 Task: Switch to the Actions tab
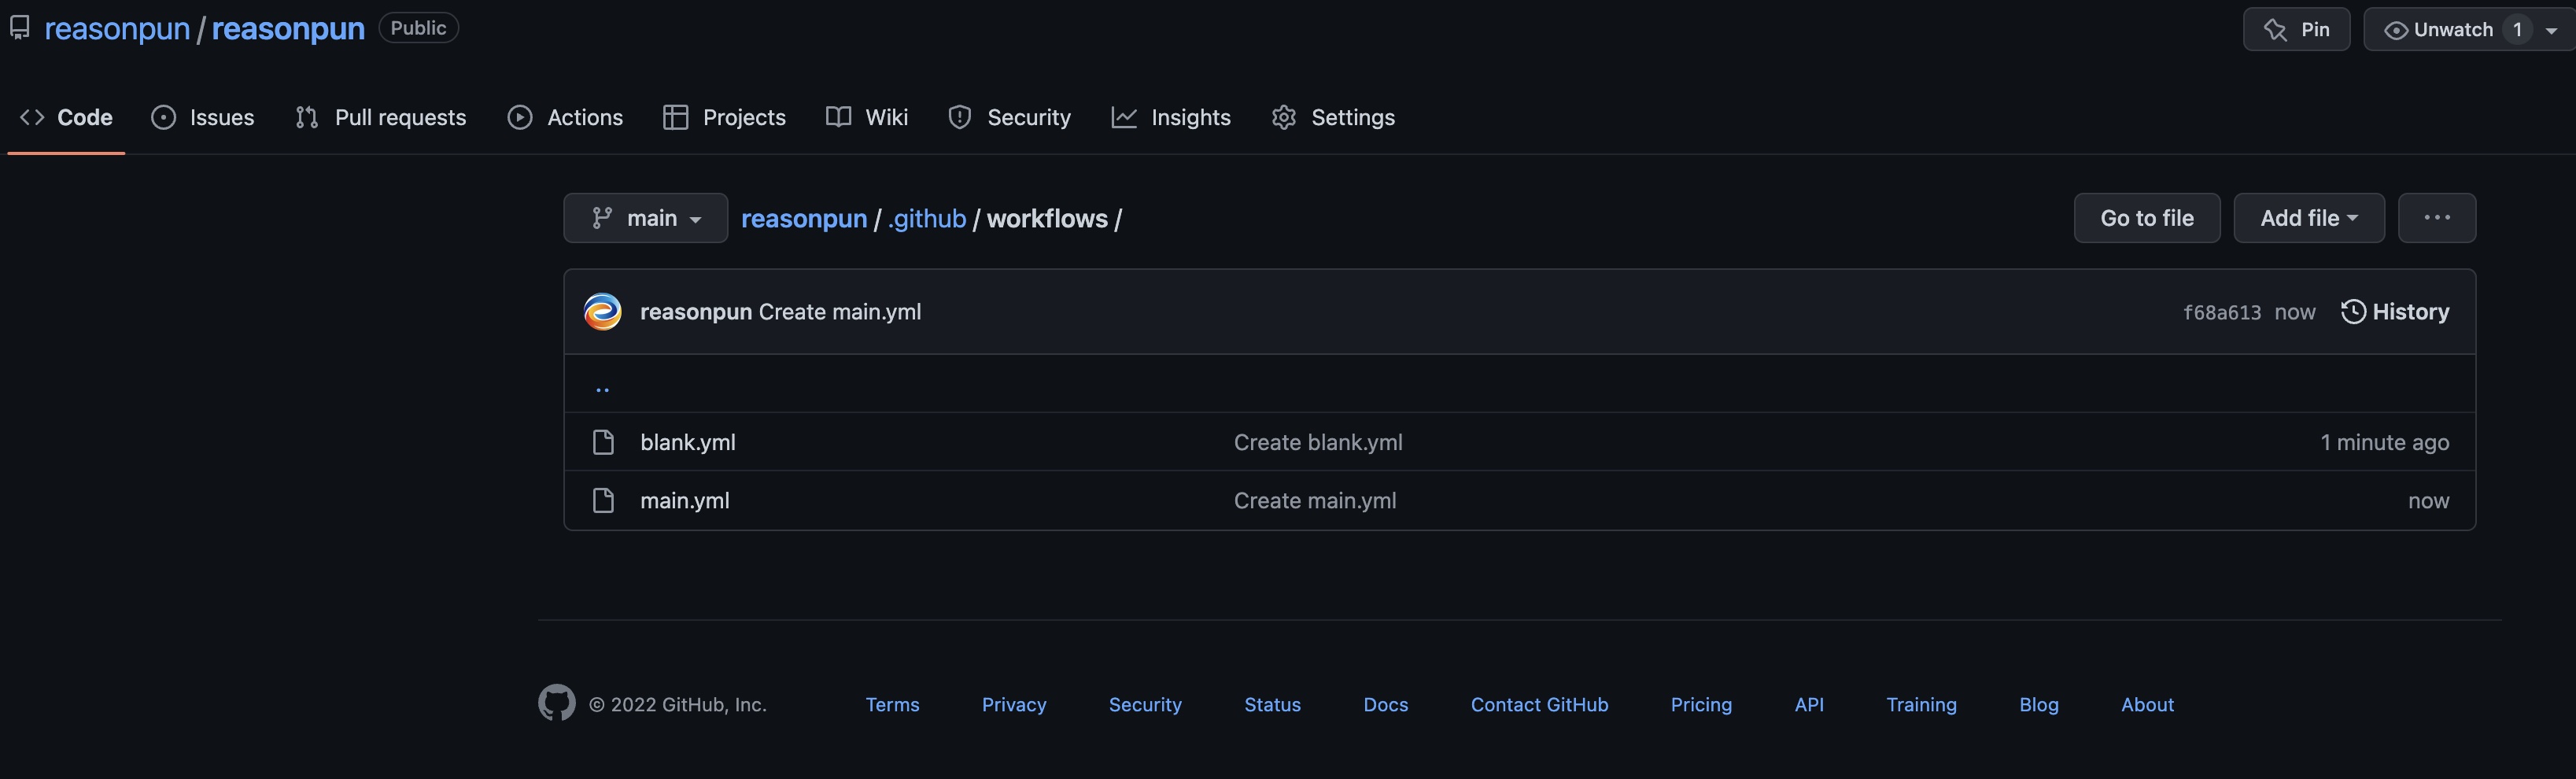(565, 117)
